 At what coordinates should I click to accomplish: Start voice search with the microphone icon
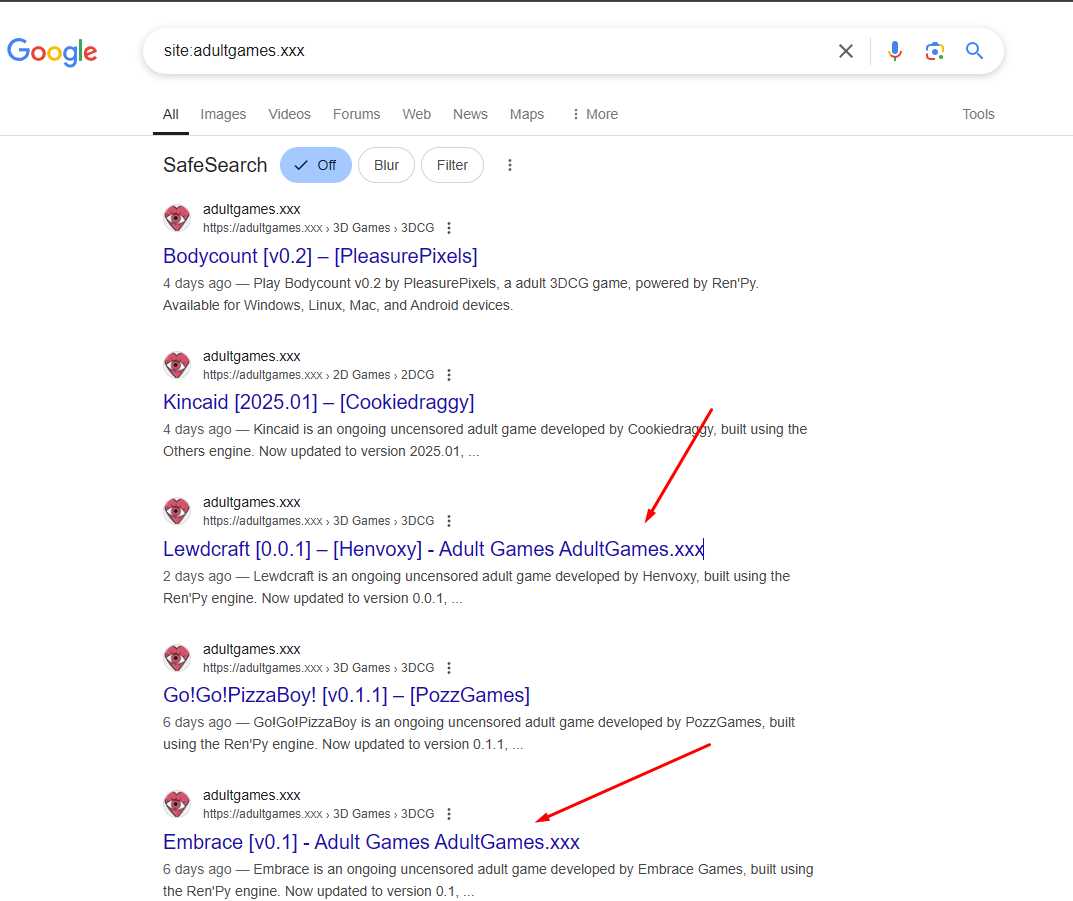894,51
